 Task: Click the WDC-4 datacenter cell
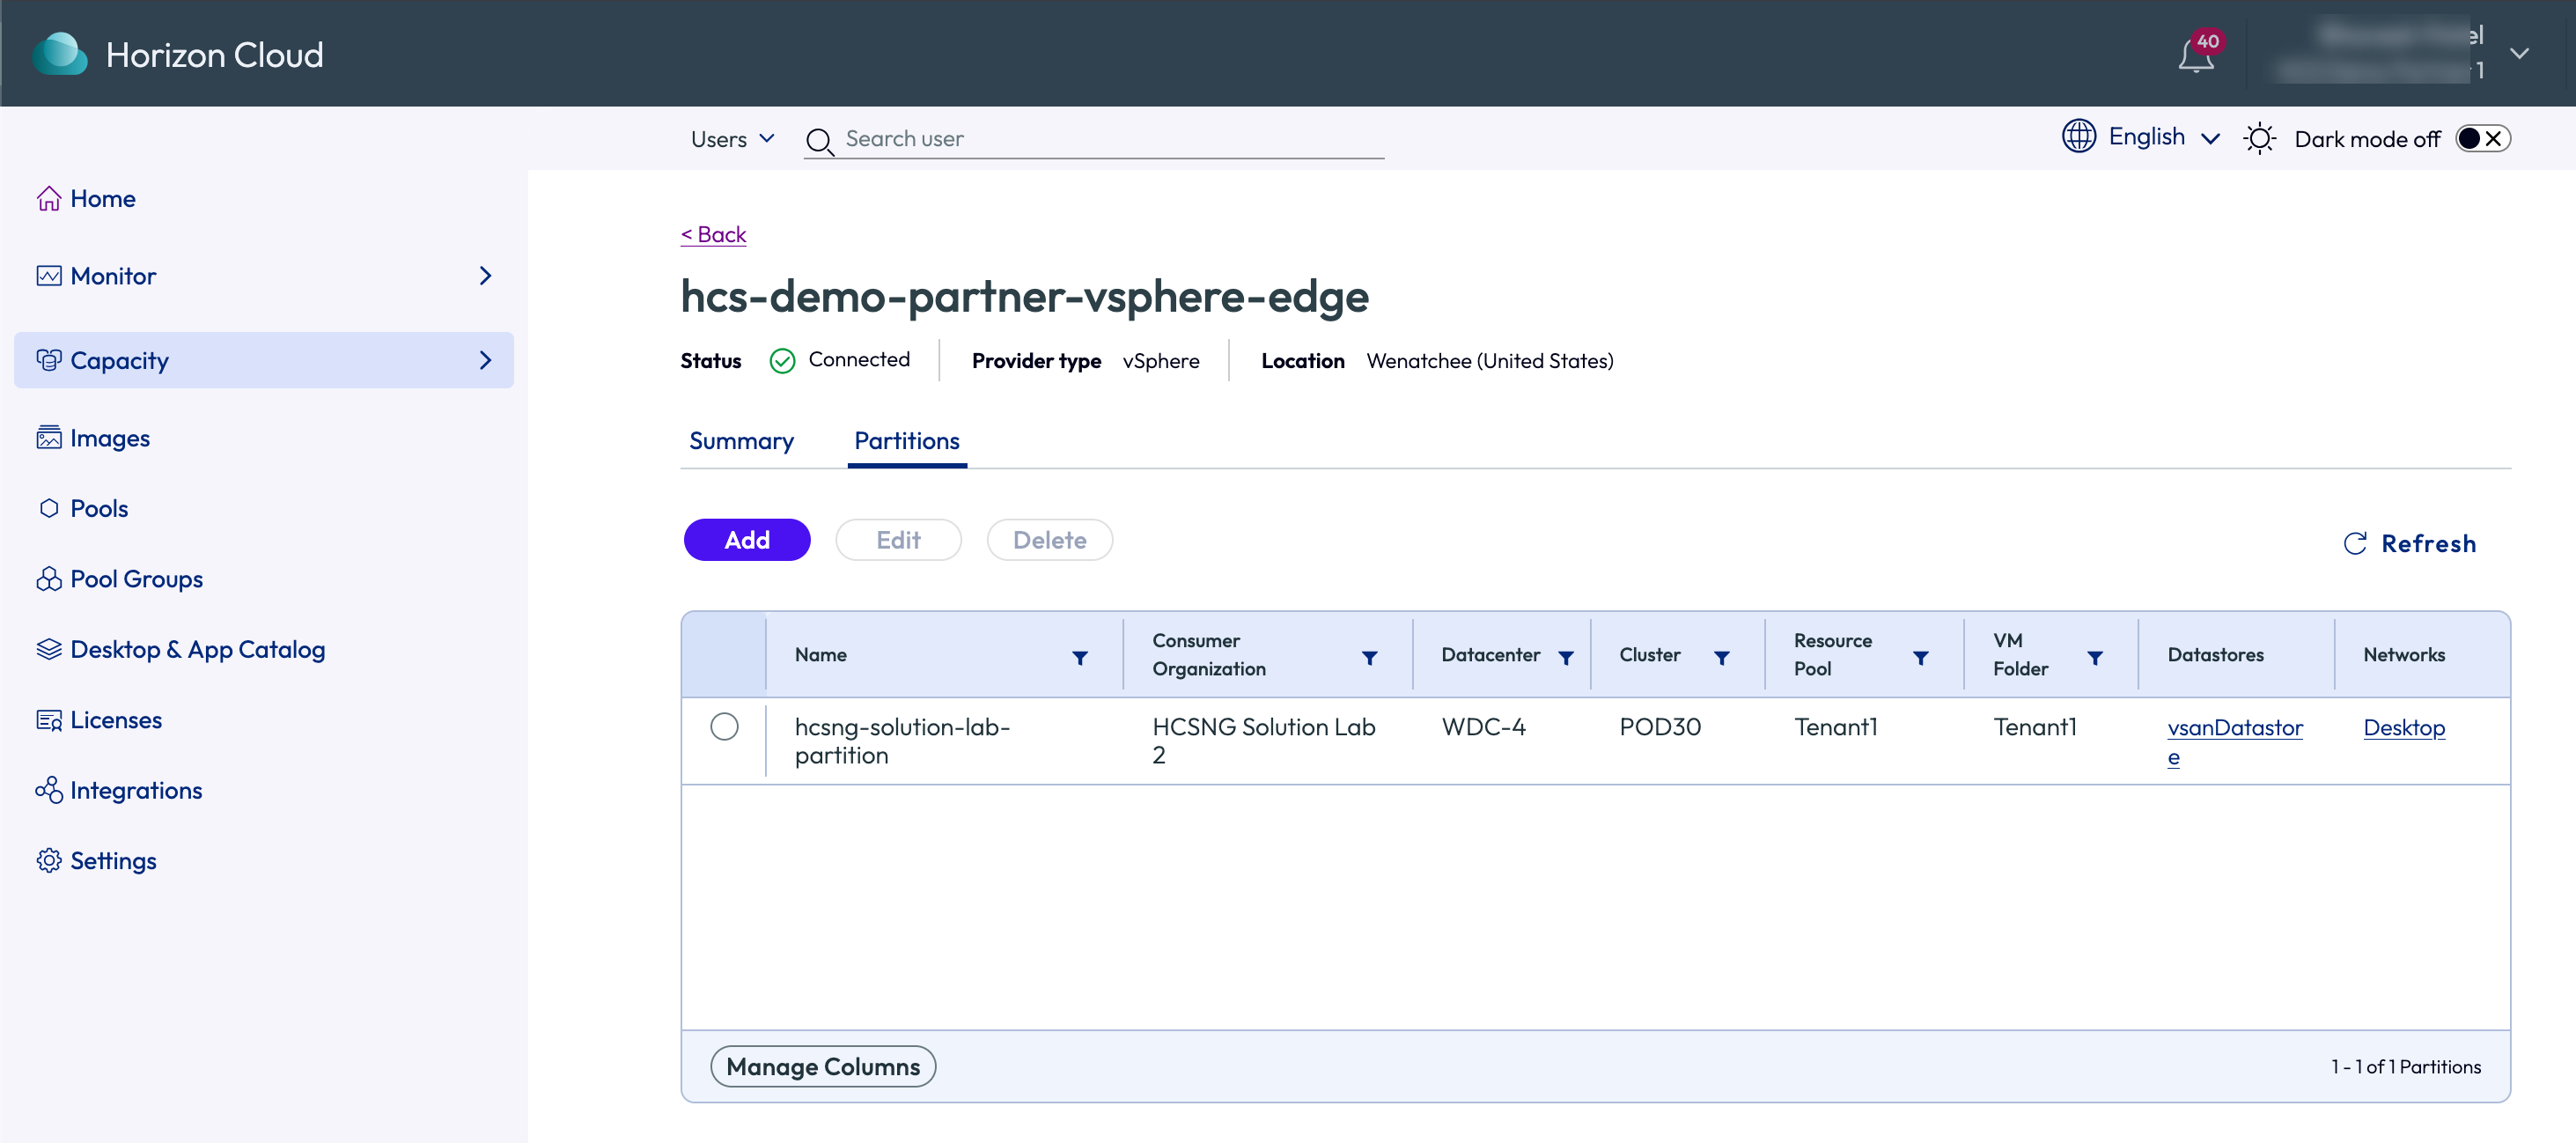point(1484,727)
